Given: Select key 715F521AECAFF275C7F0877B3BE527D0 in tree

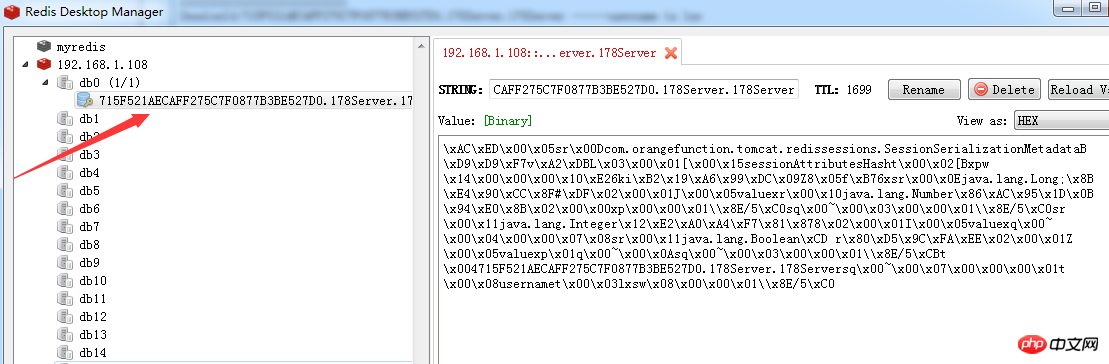Looking at the screenshot, I should coord(255,100).
